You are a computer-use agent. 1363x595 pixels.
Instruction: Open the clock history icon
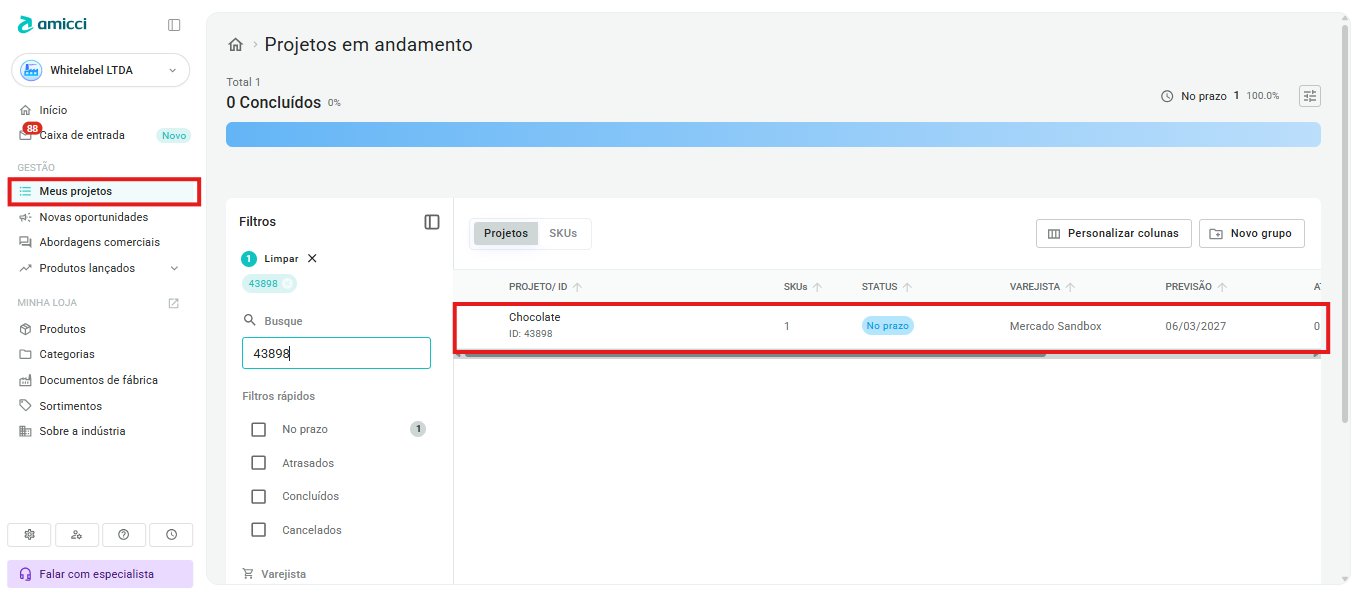pyautogui.click(x=171, y=535)
